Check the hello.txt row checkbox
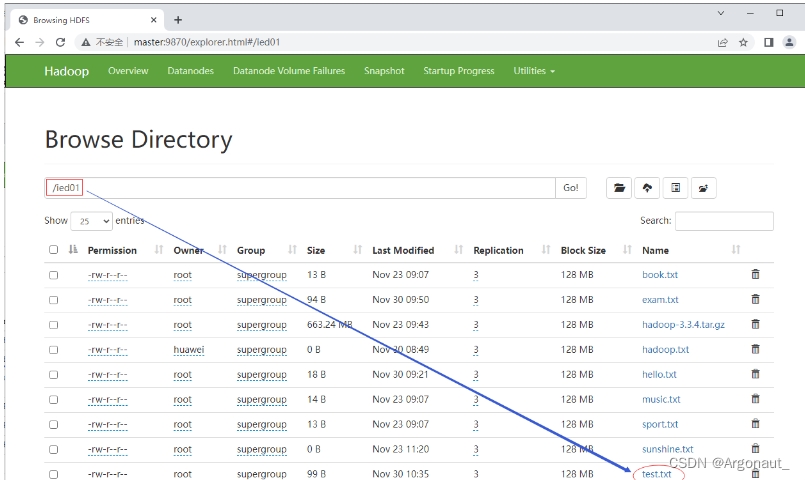 click(x=53, y=375)
